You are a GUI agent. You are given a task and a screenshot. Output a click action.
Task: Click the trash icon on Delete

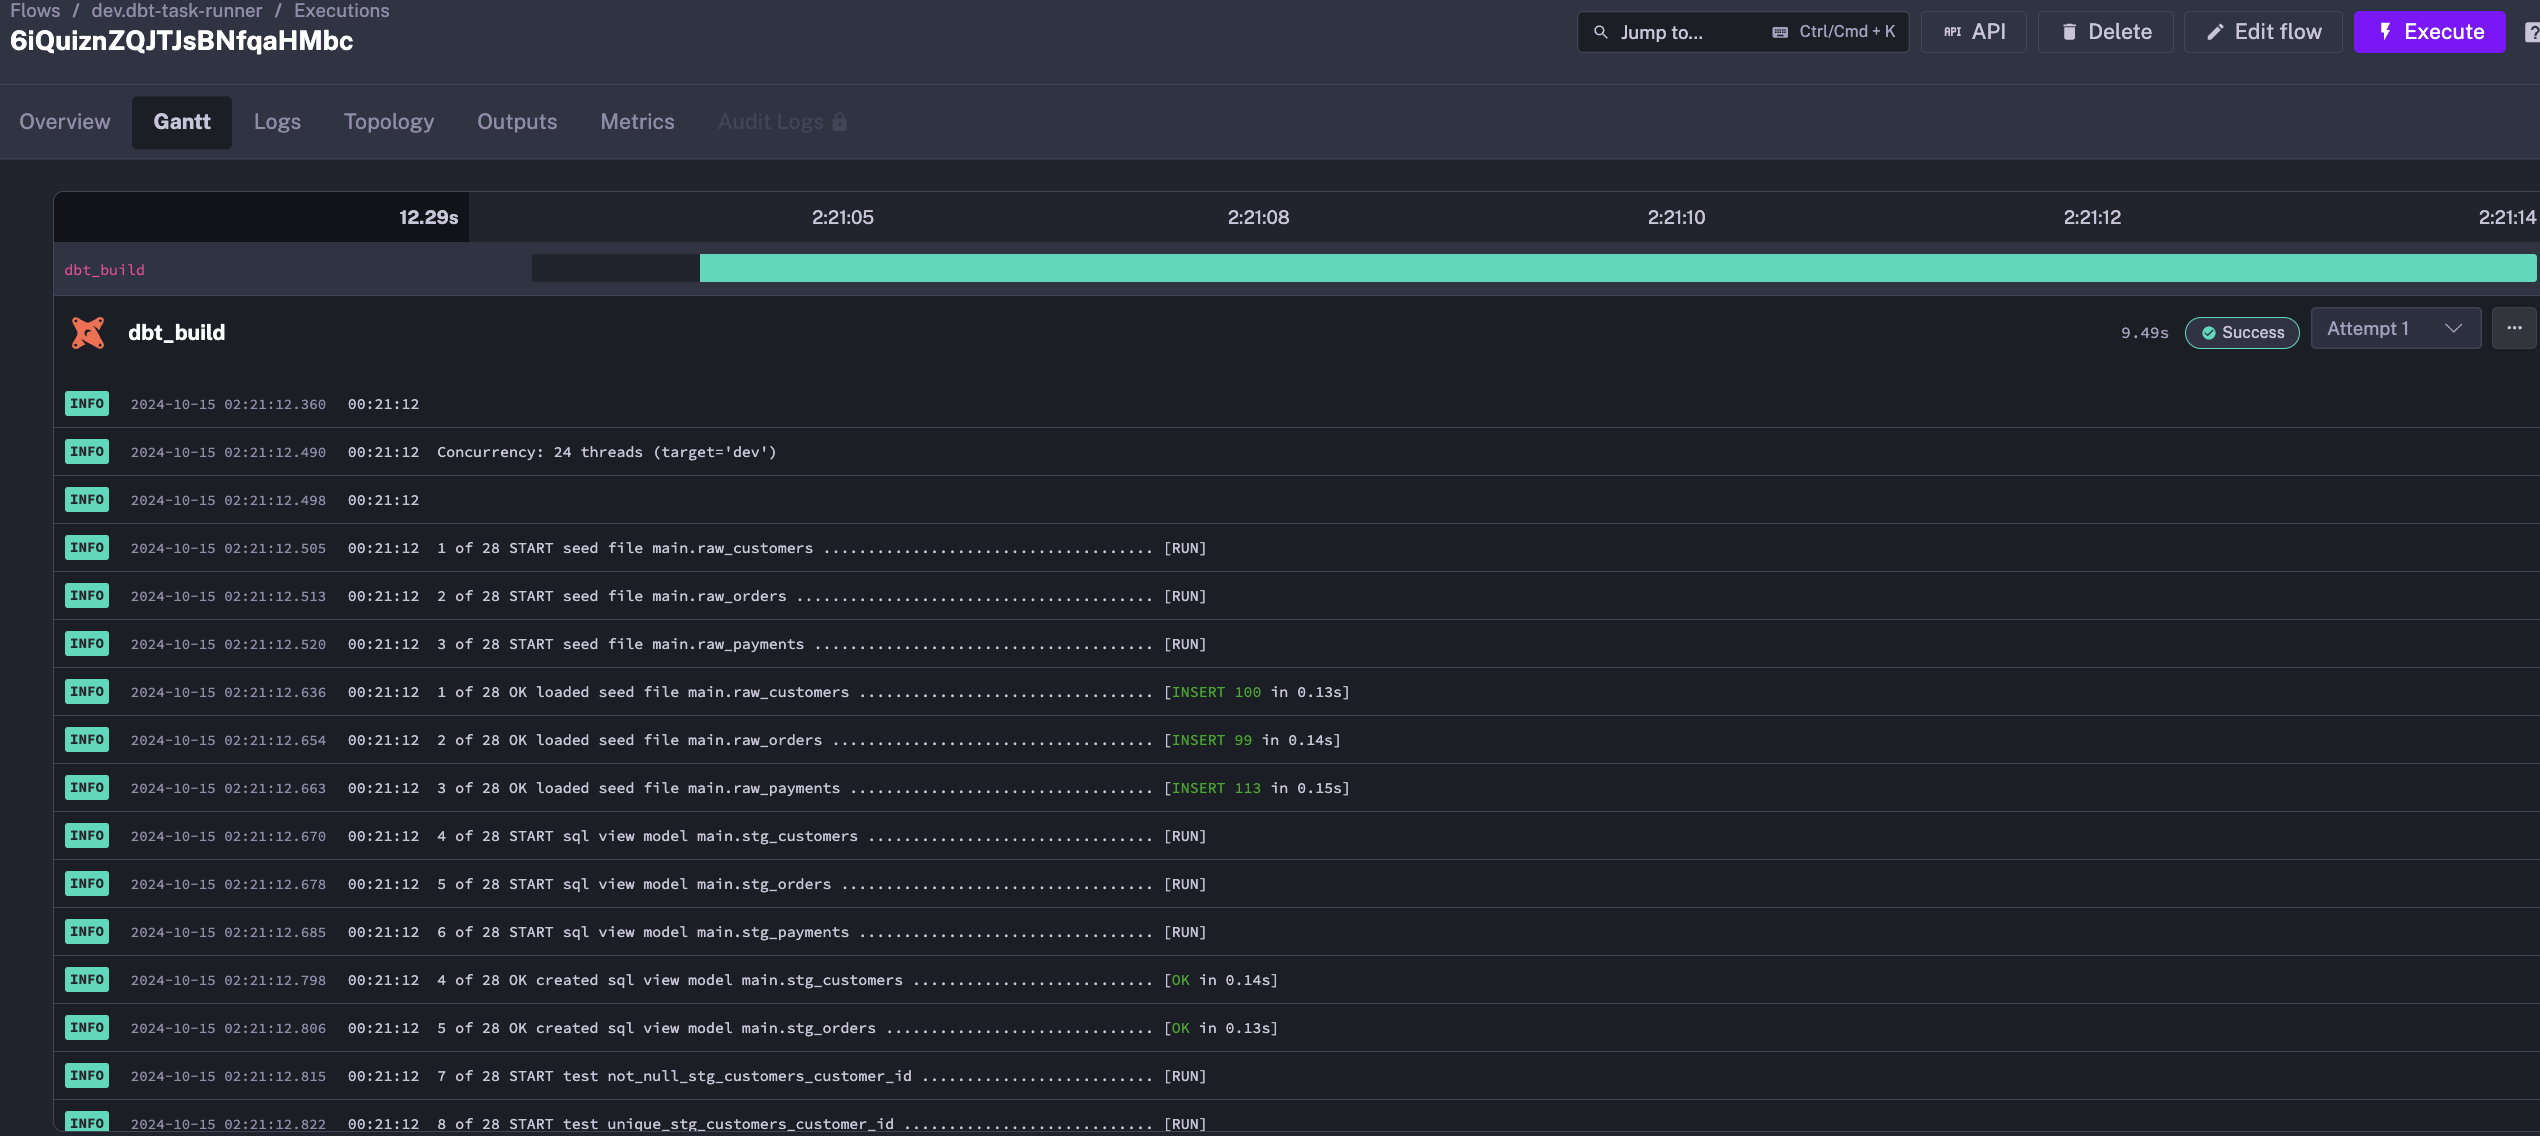[2069, 32]
